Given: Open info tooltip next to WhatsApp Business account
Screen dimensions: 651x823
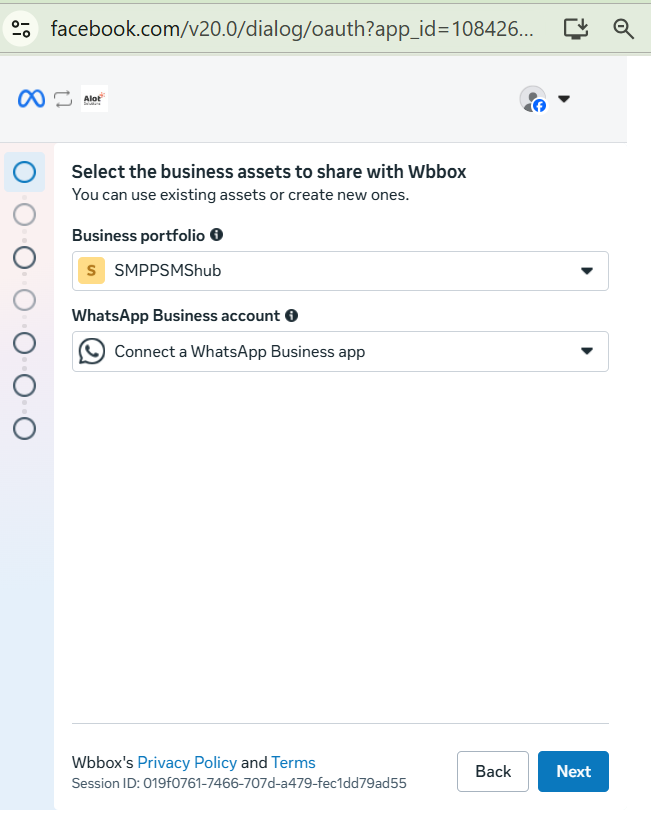Looking at the screenshot, I should pyautogui.click(x=291, y=315).
